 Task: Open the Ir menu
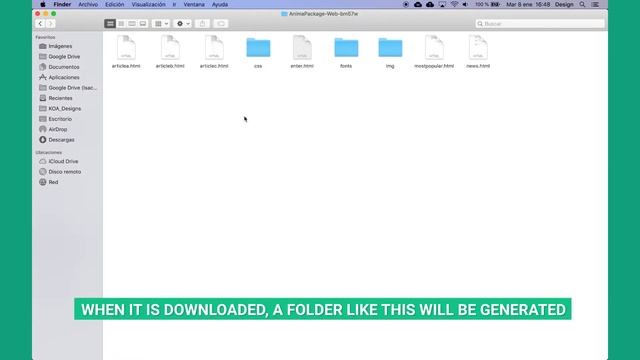(174, 4)
